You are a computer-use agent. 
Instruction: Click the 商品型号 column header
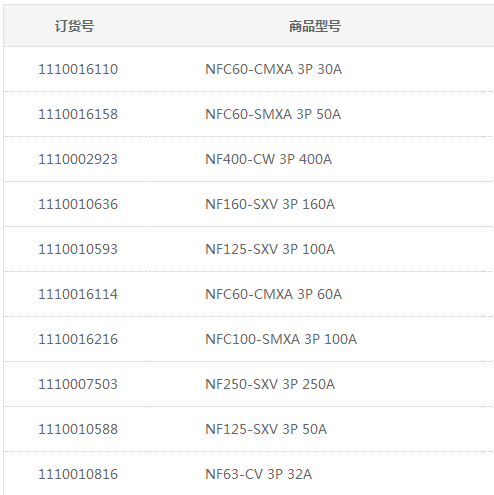pyautogui.click(x=315, y=26)
